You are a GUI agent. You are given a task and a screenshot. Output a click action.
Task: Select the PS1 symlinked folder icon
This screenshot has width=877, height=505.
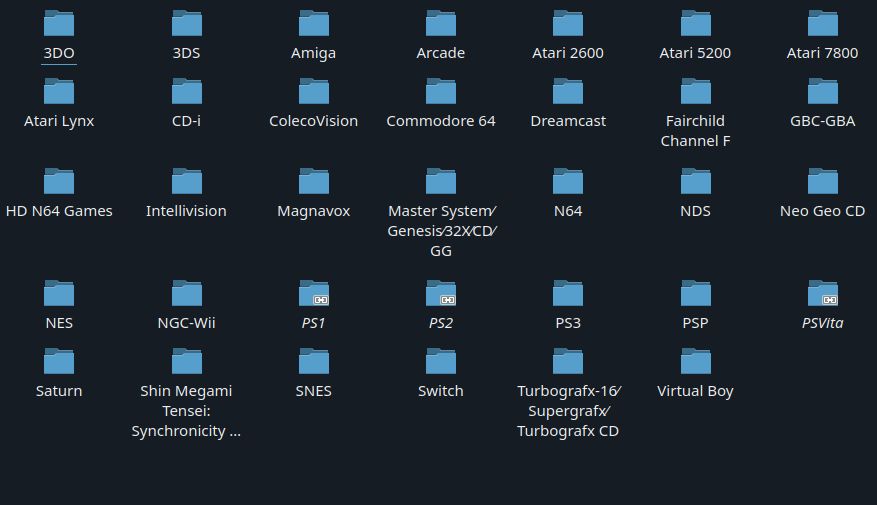[313, 294]
